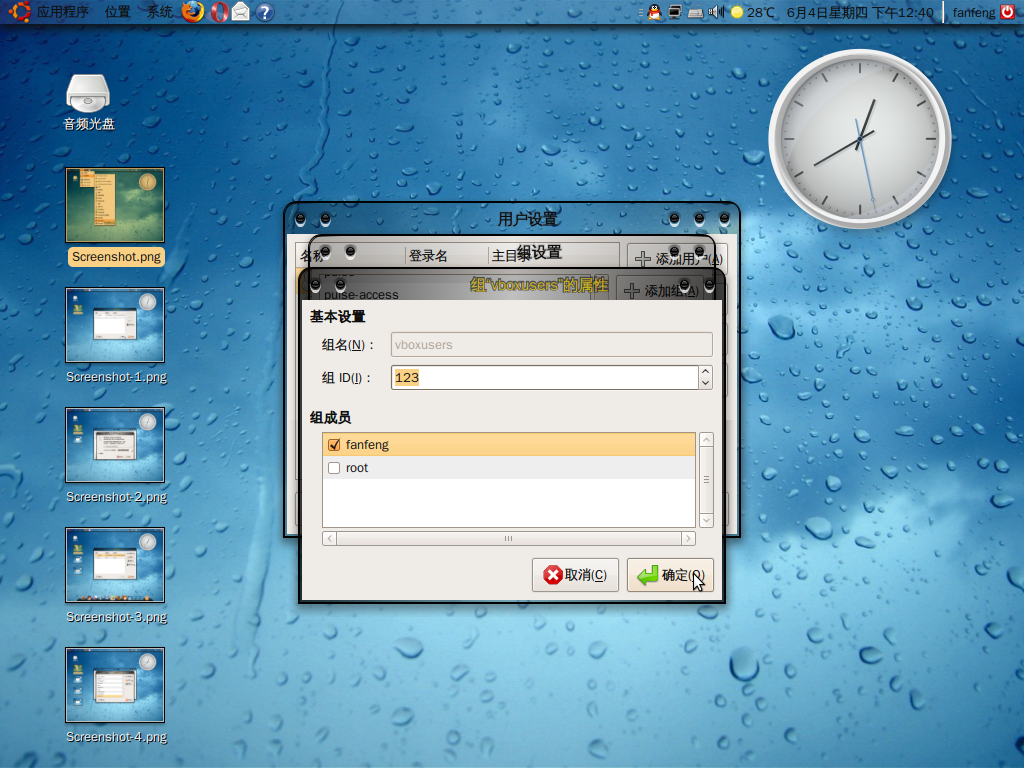Click the group properties dialog title
Image resolution: width=1024 pixels, height=768 pixels.
(539, 285)
